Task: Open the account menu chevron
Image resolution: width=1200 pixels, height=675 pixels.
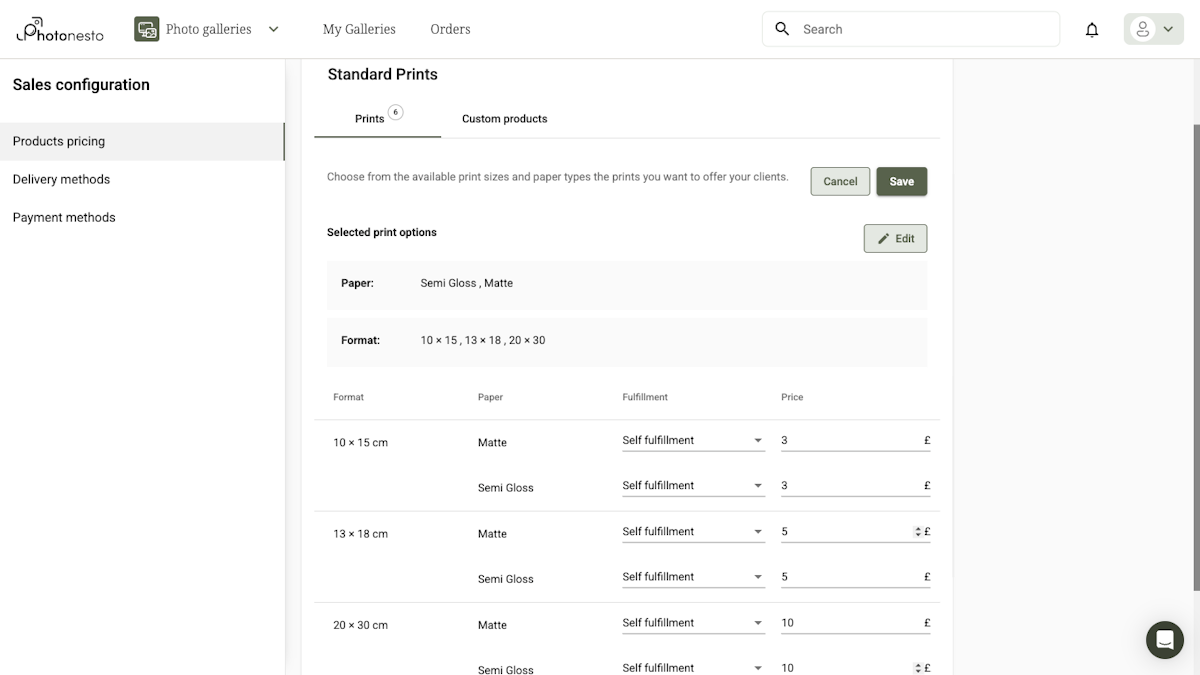Action: [1166, 29]
